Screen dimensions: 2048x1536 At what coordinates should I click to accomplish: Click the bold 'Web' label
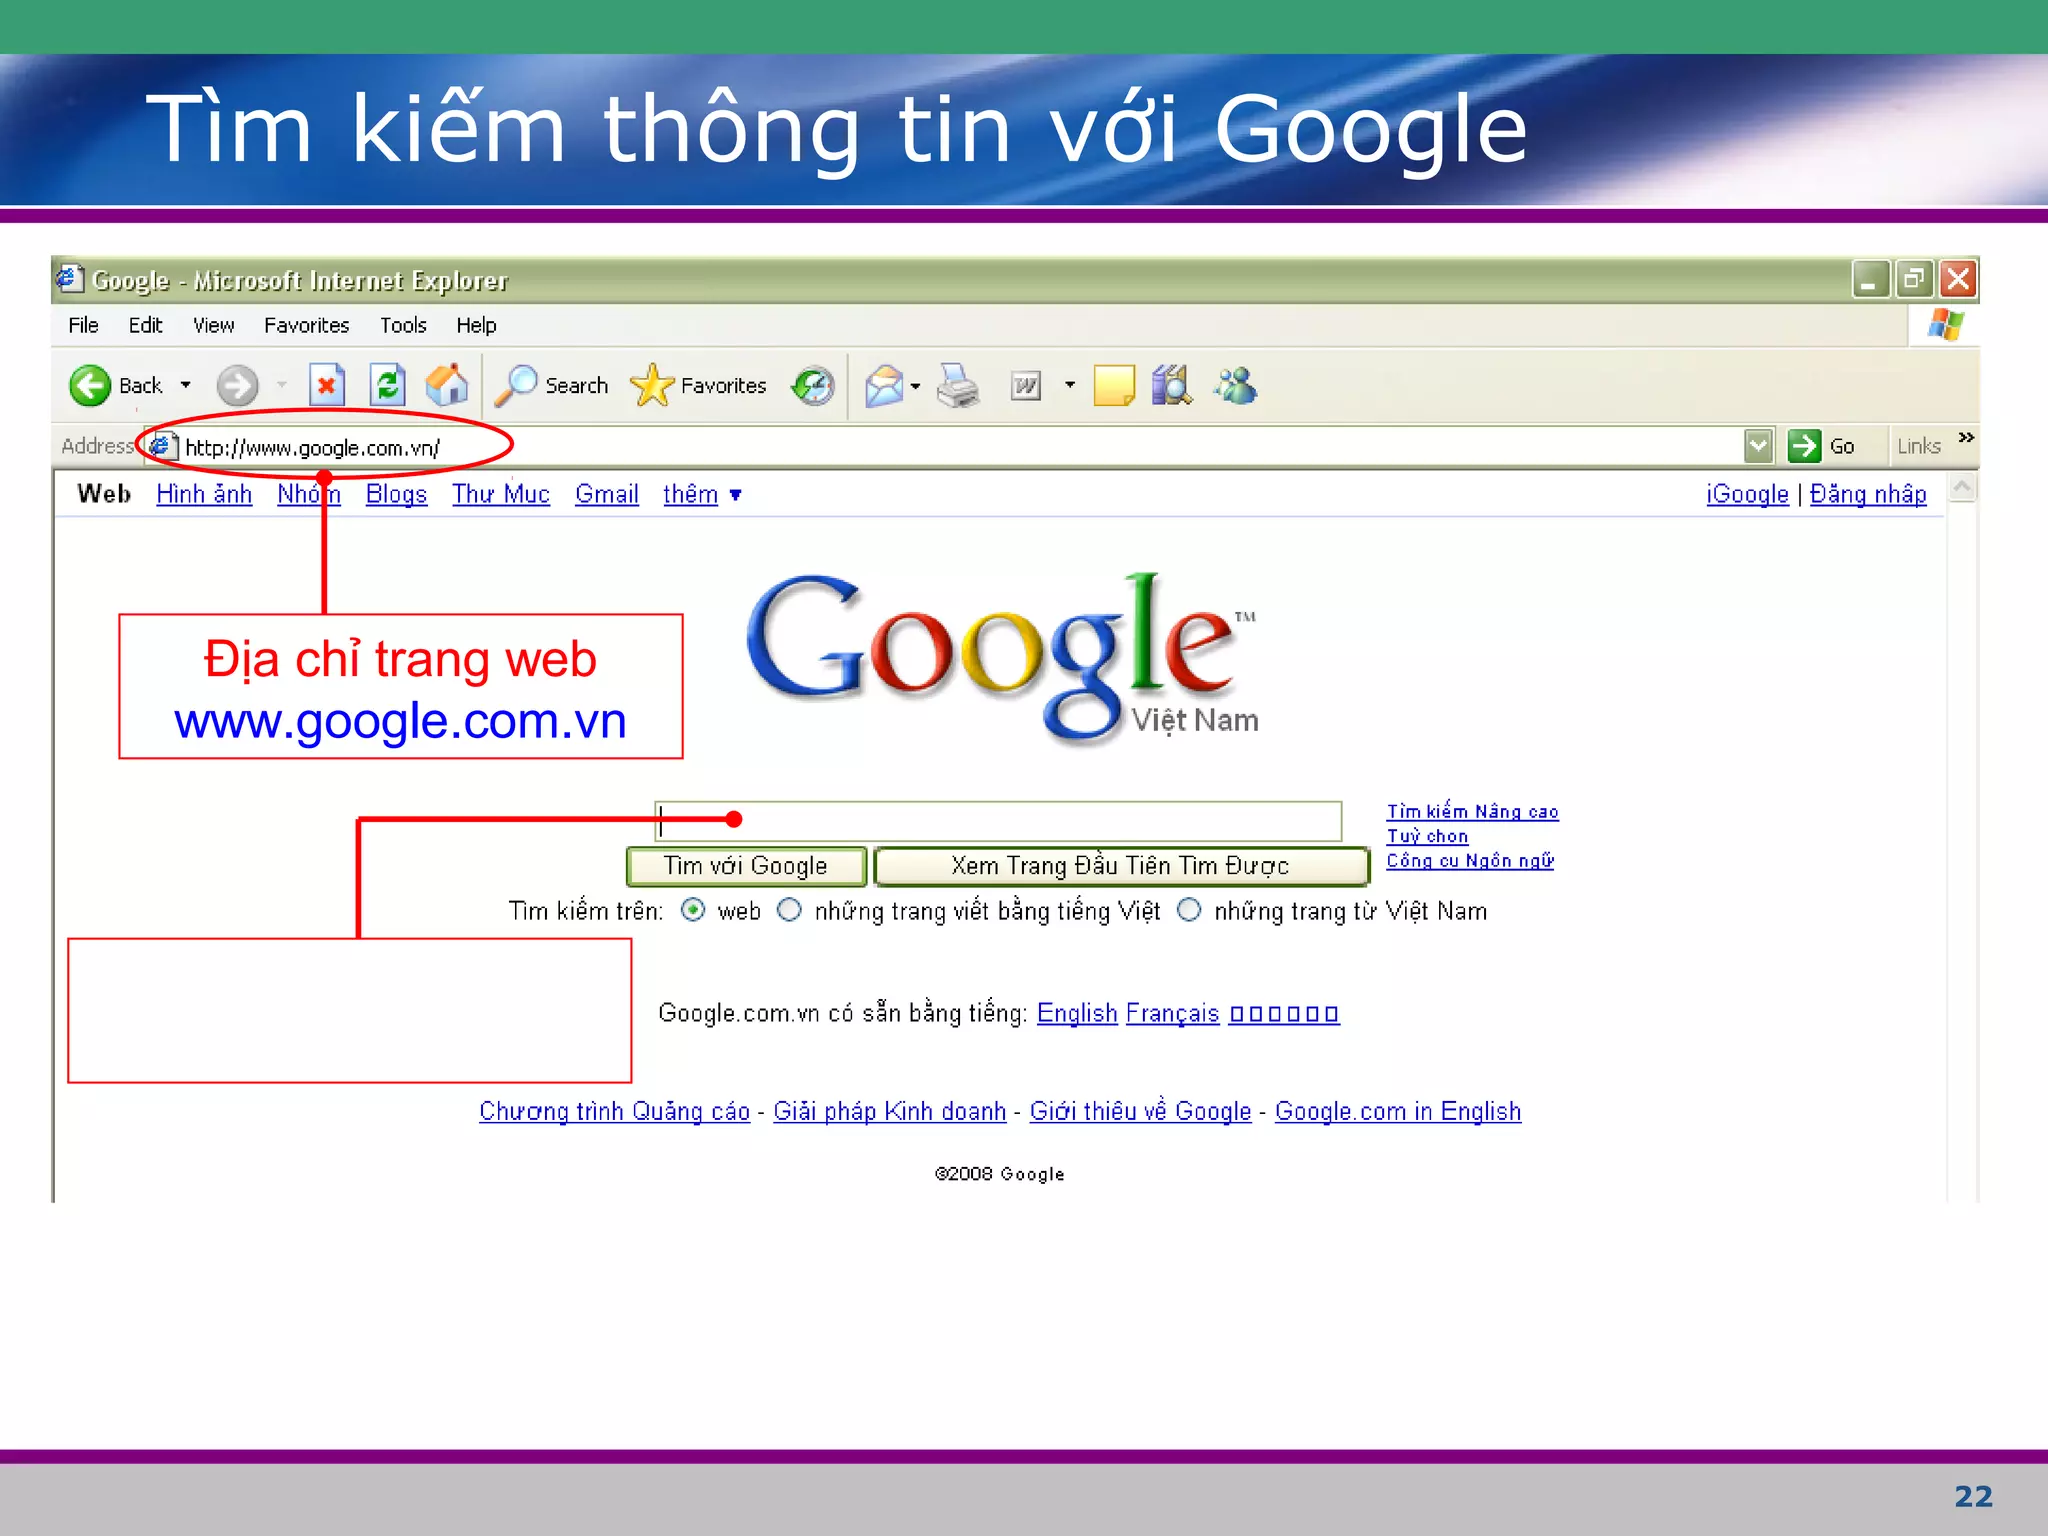(104, 494)
